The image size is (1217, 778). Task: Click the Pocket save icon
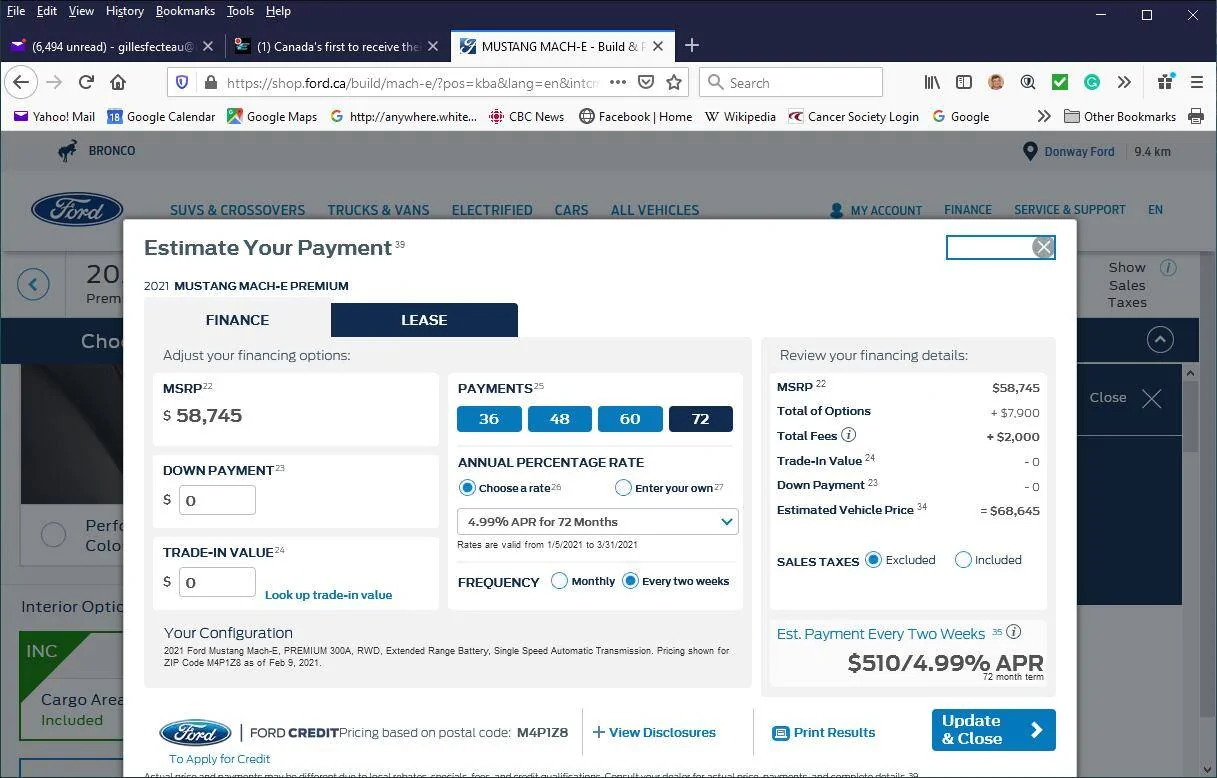[x=646, y=82]
